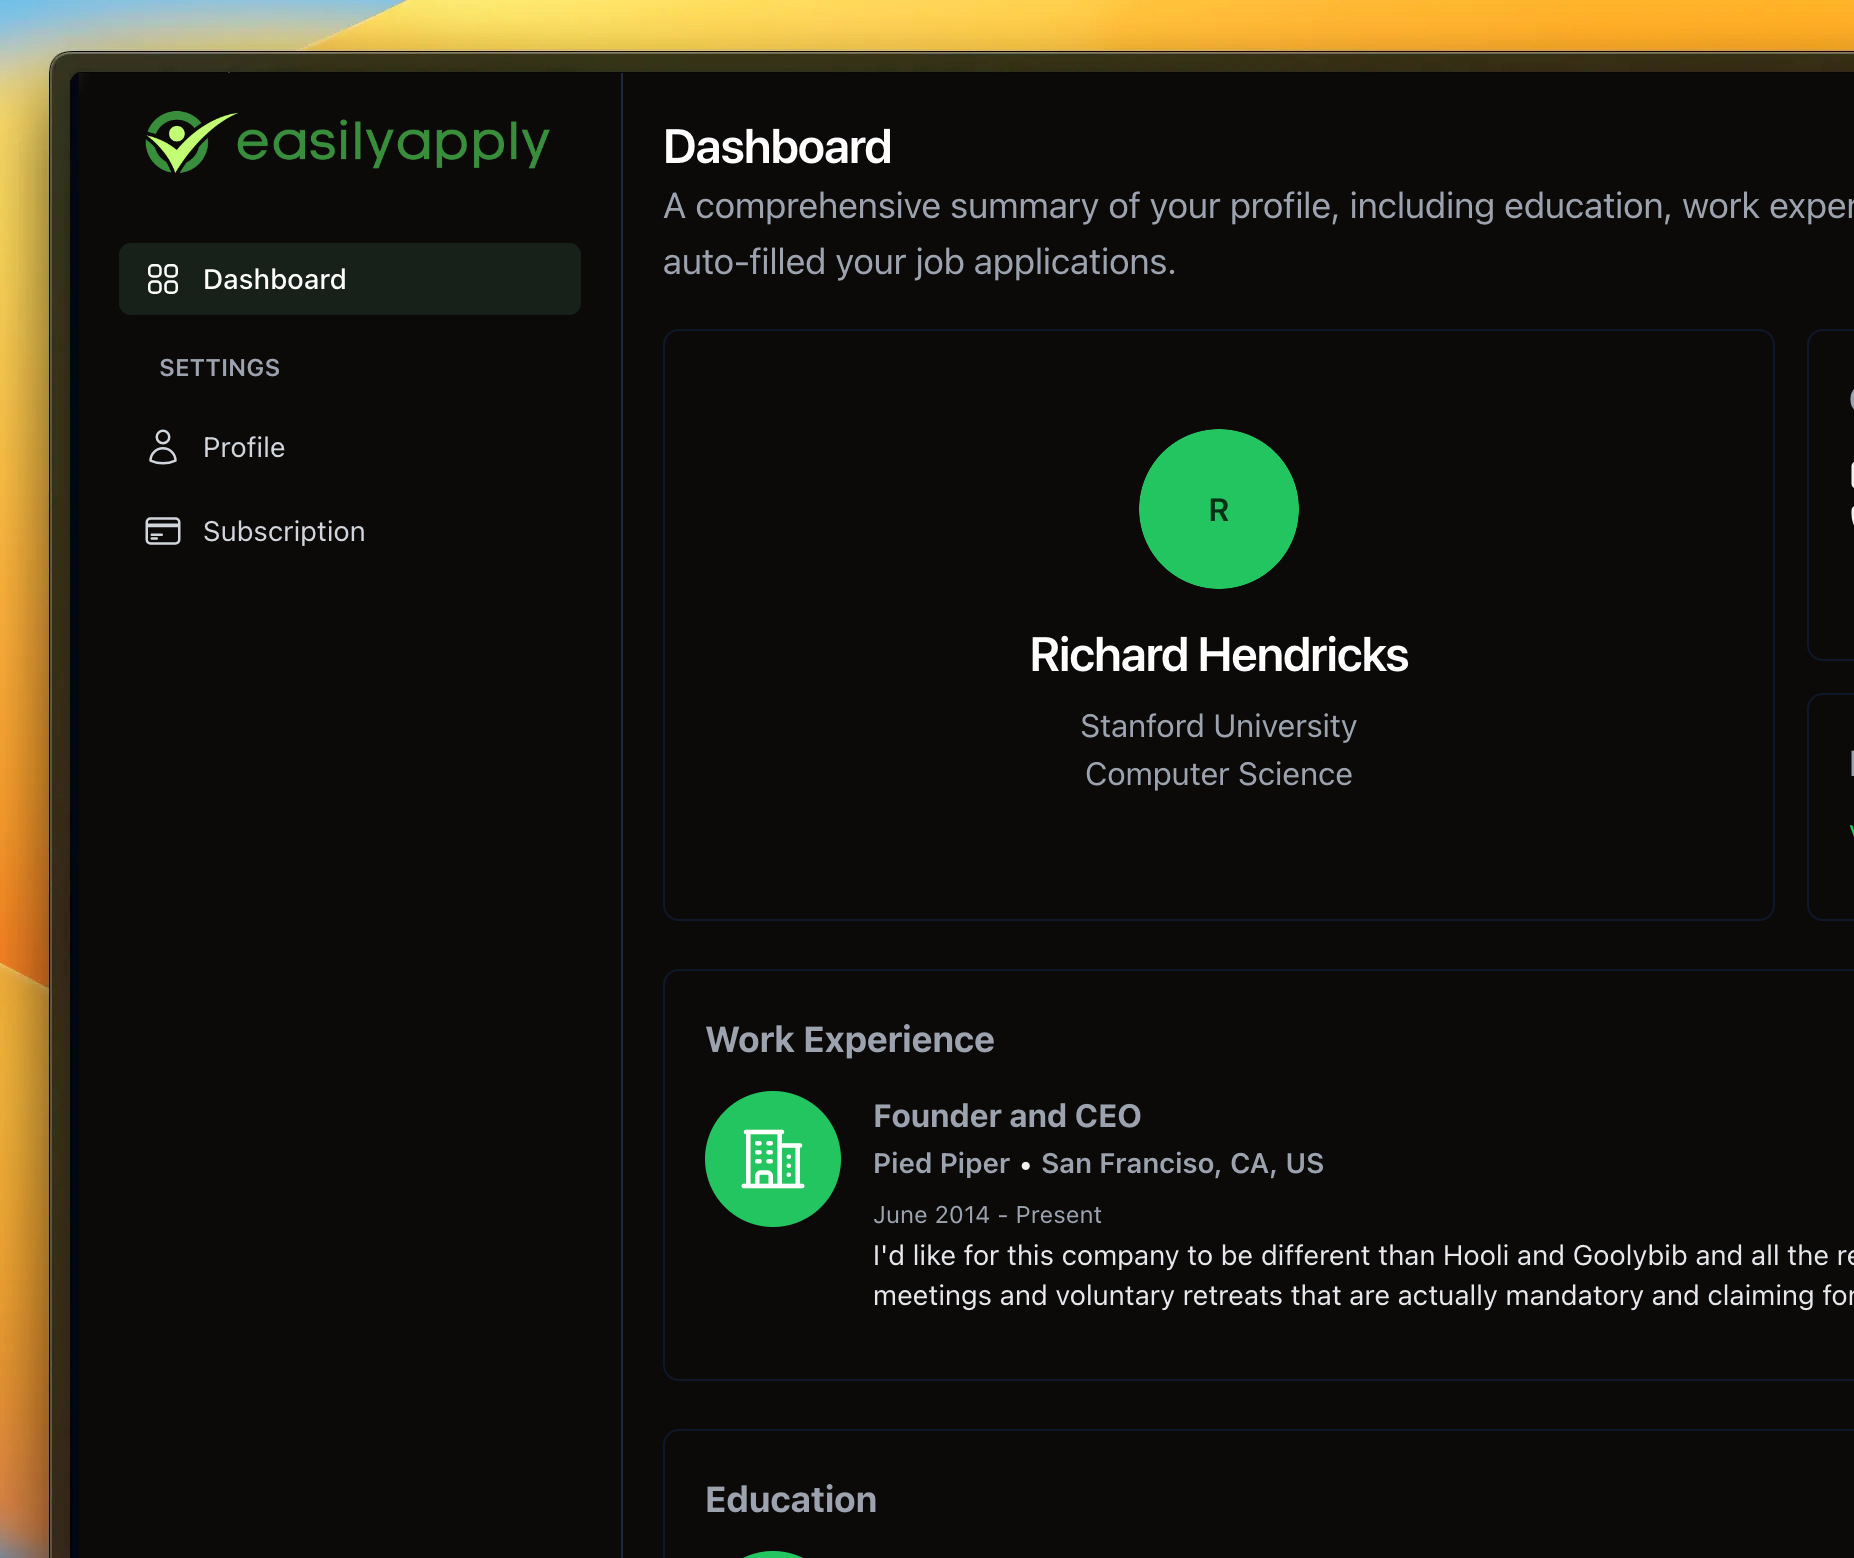Click the Dashboard grid icon in sidebar
The image size is (1854, 1558).
(162, 279)
